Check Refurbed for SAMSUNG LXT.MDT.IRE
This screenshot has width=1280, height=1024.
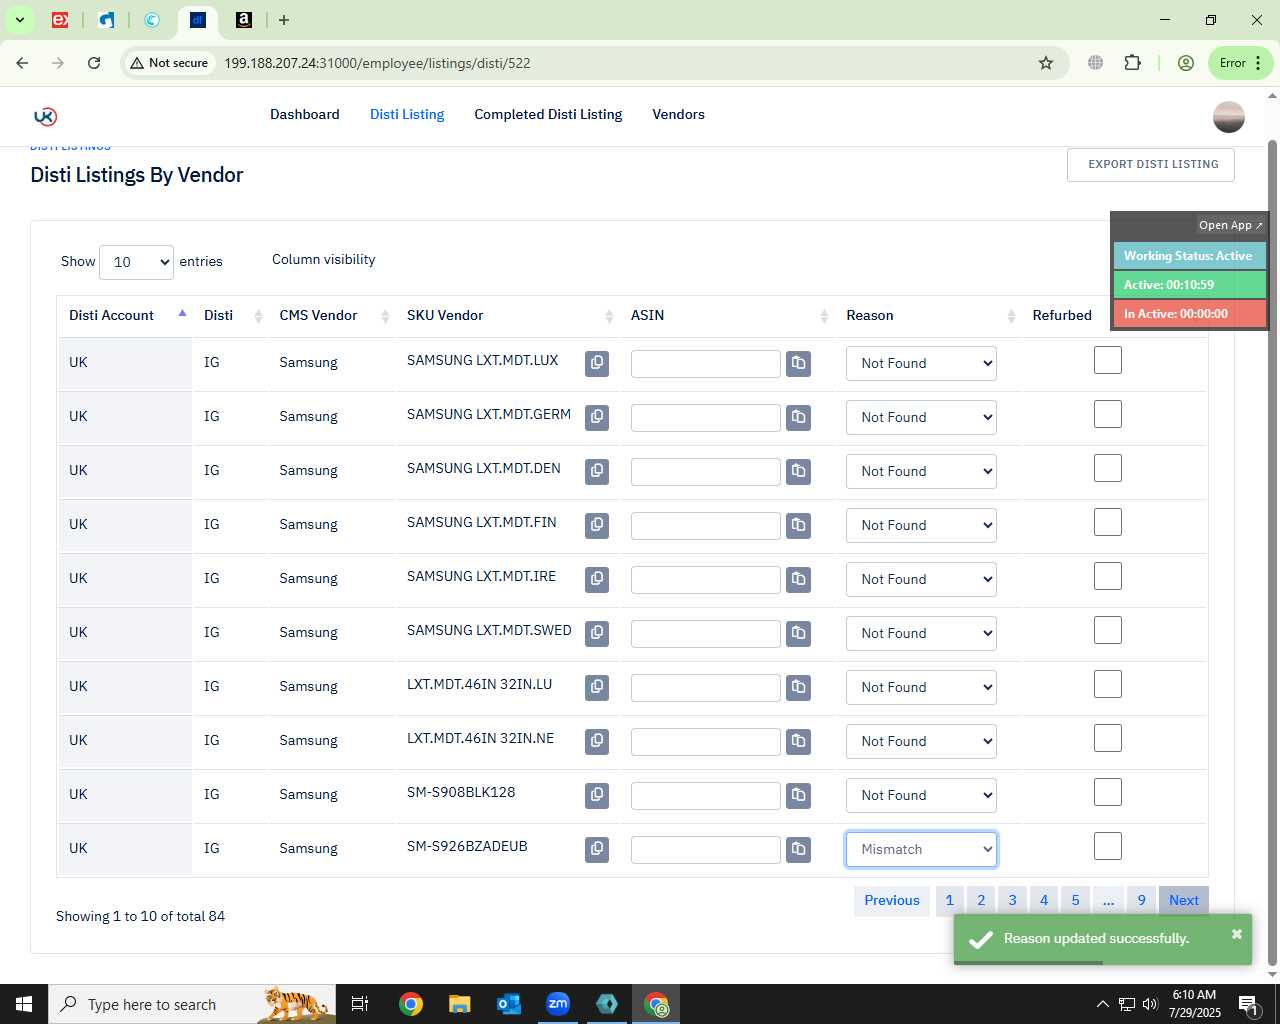click(x=1108, y=576)
